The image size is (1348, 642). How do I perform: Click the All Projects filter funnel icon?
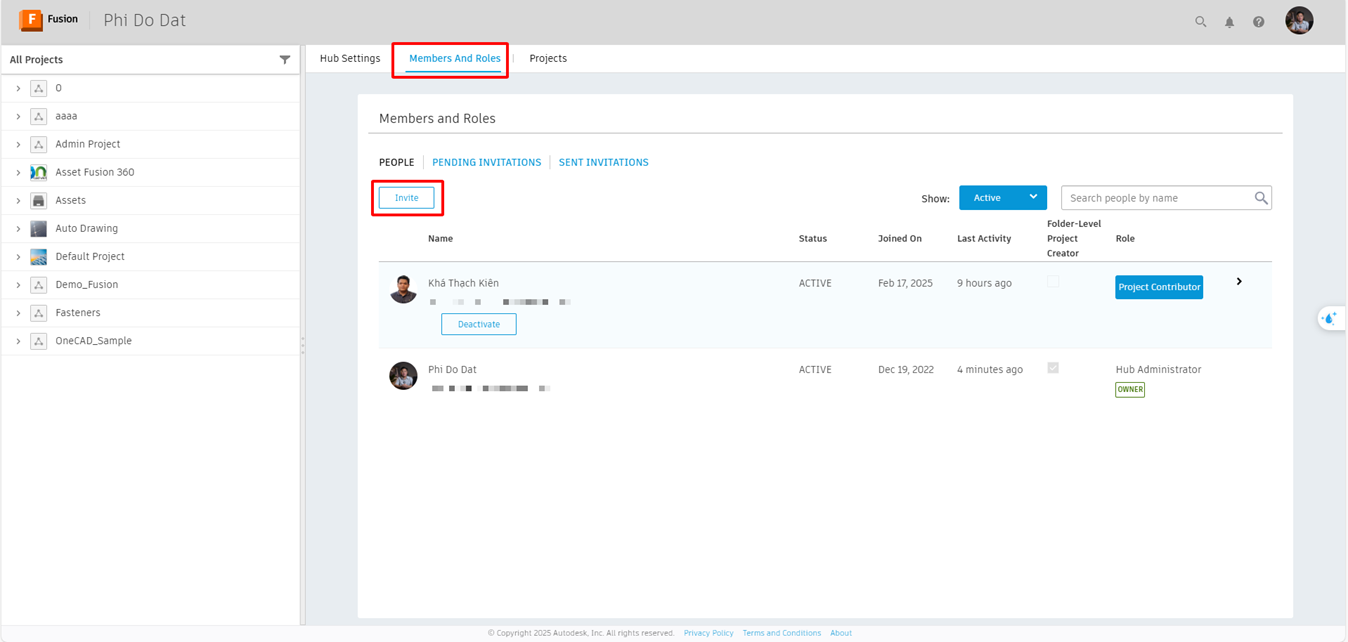285,60
